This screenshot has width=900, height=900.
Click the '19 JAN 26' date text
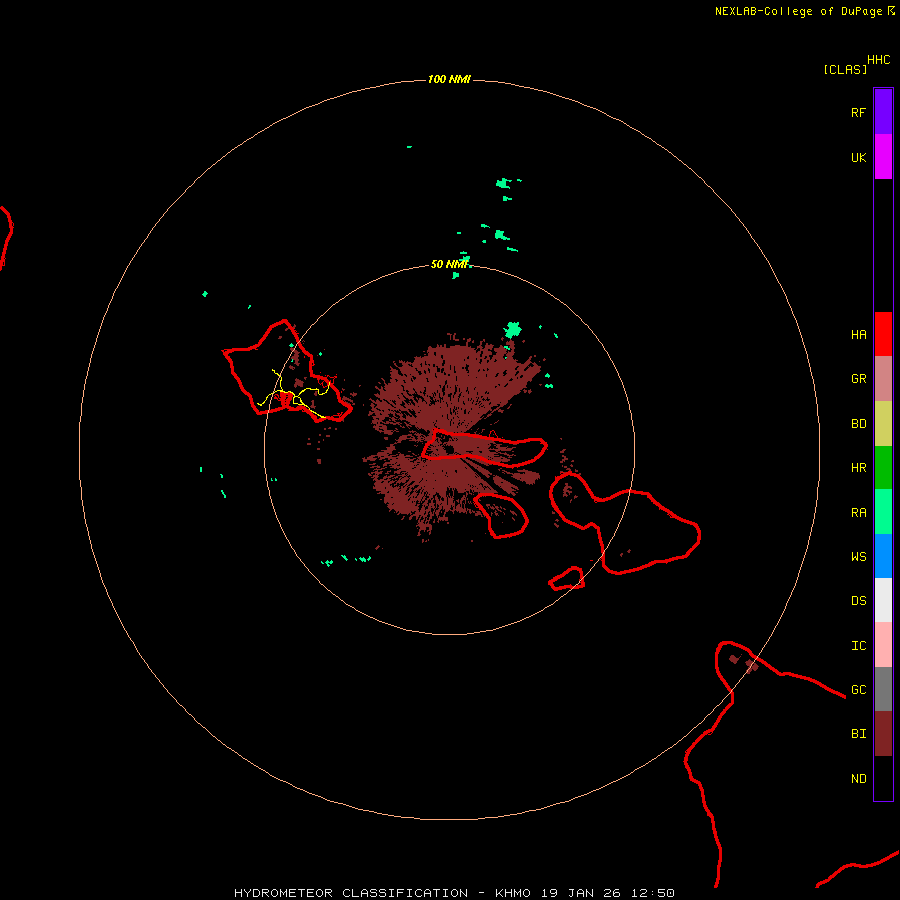pos(581,893)
